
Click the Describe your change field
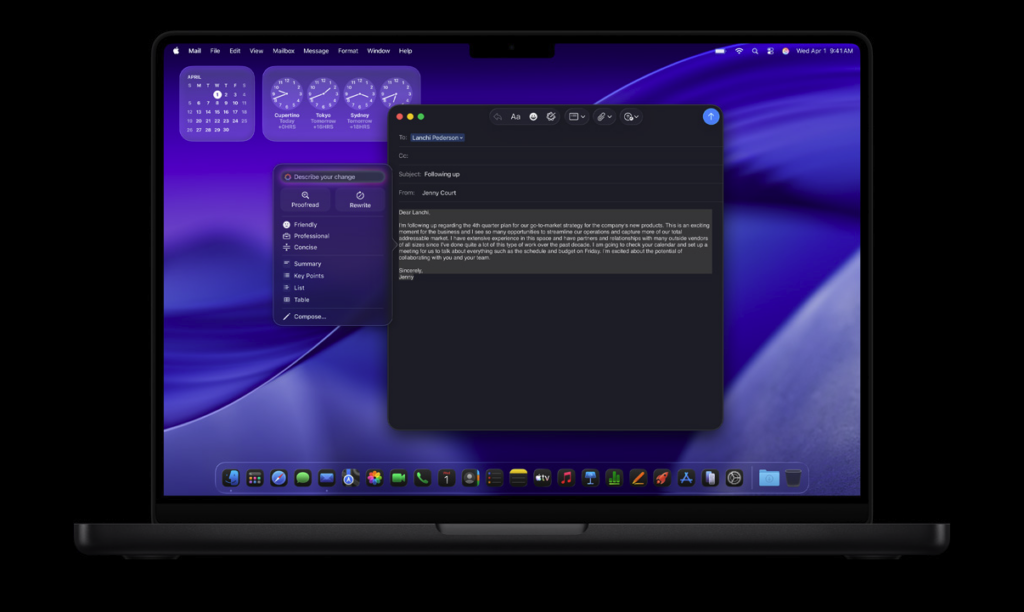(x=335, y=177)
